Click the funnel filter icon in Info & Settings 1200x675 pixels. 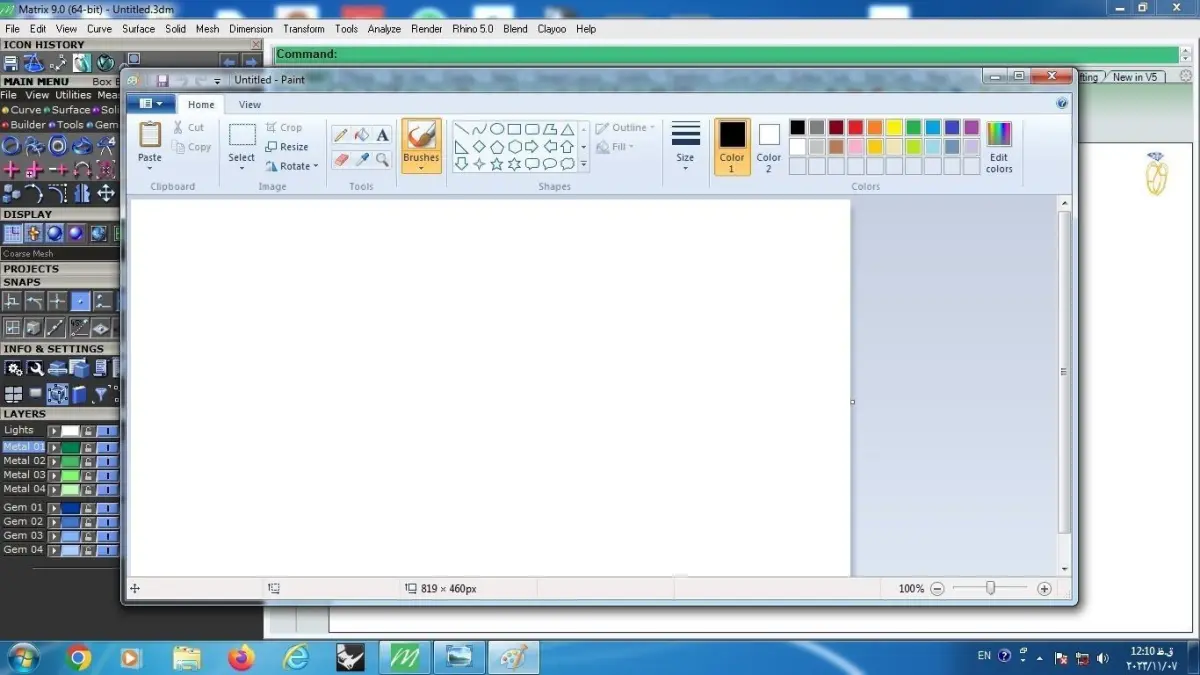click(101, 394)
